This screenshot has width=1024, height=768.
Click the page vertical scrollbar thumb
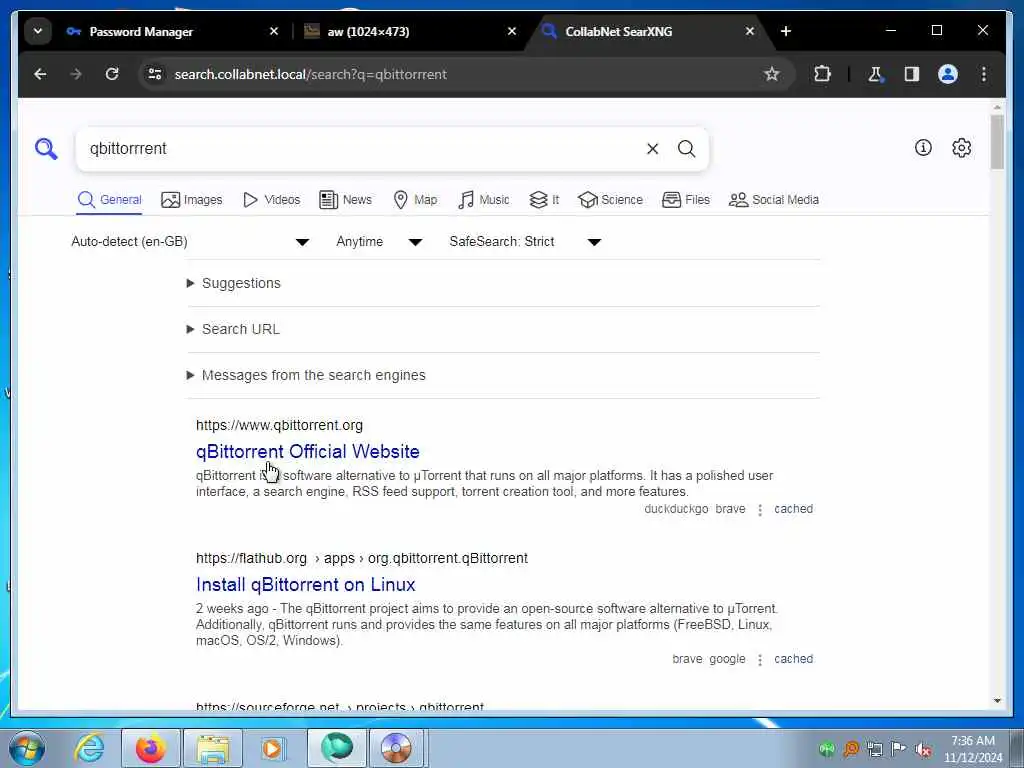tap(997, 142)
